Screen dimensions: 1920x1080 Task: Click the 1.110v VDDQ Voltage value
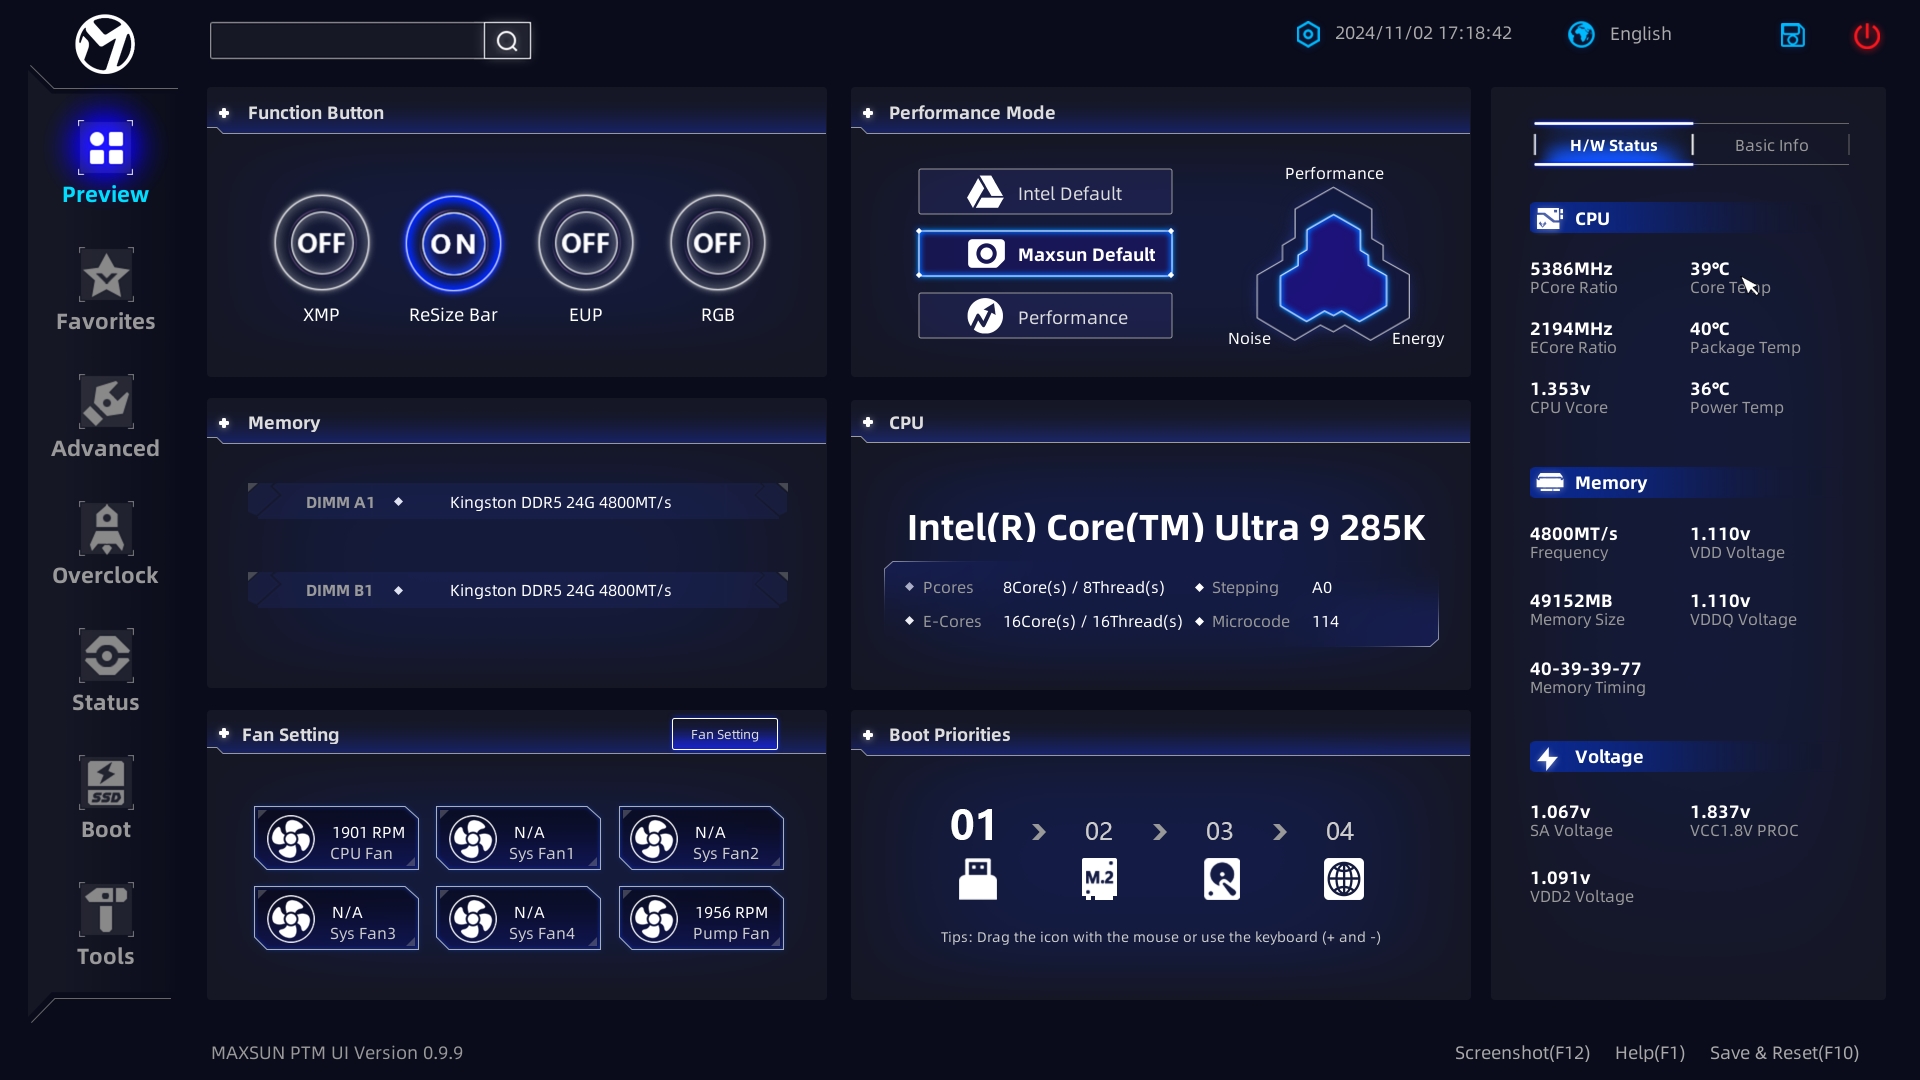(x=1720, y=601)
